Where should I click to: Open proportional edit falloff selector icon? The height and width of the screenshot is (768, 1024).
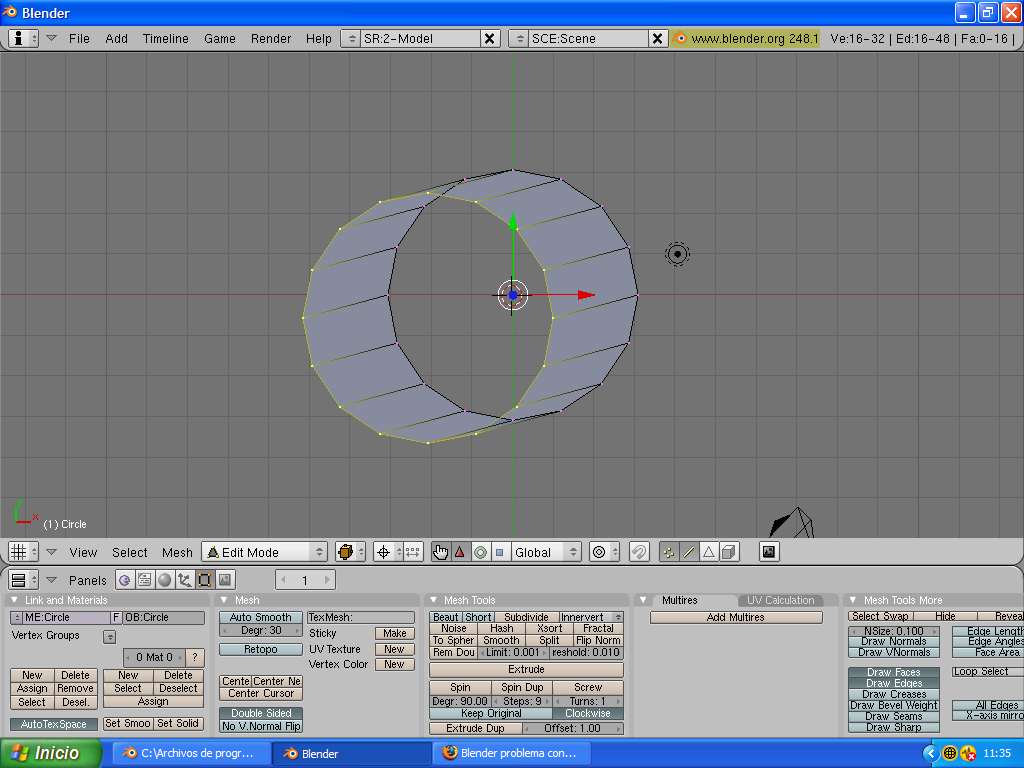(x=604, y=552)
